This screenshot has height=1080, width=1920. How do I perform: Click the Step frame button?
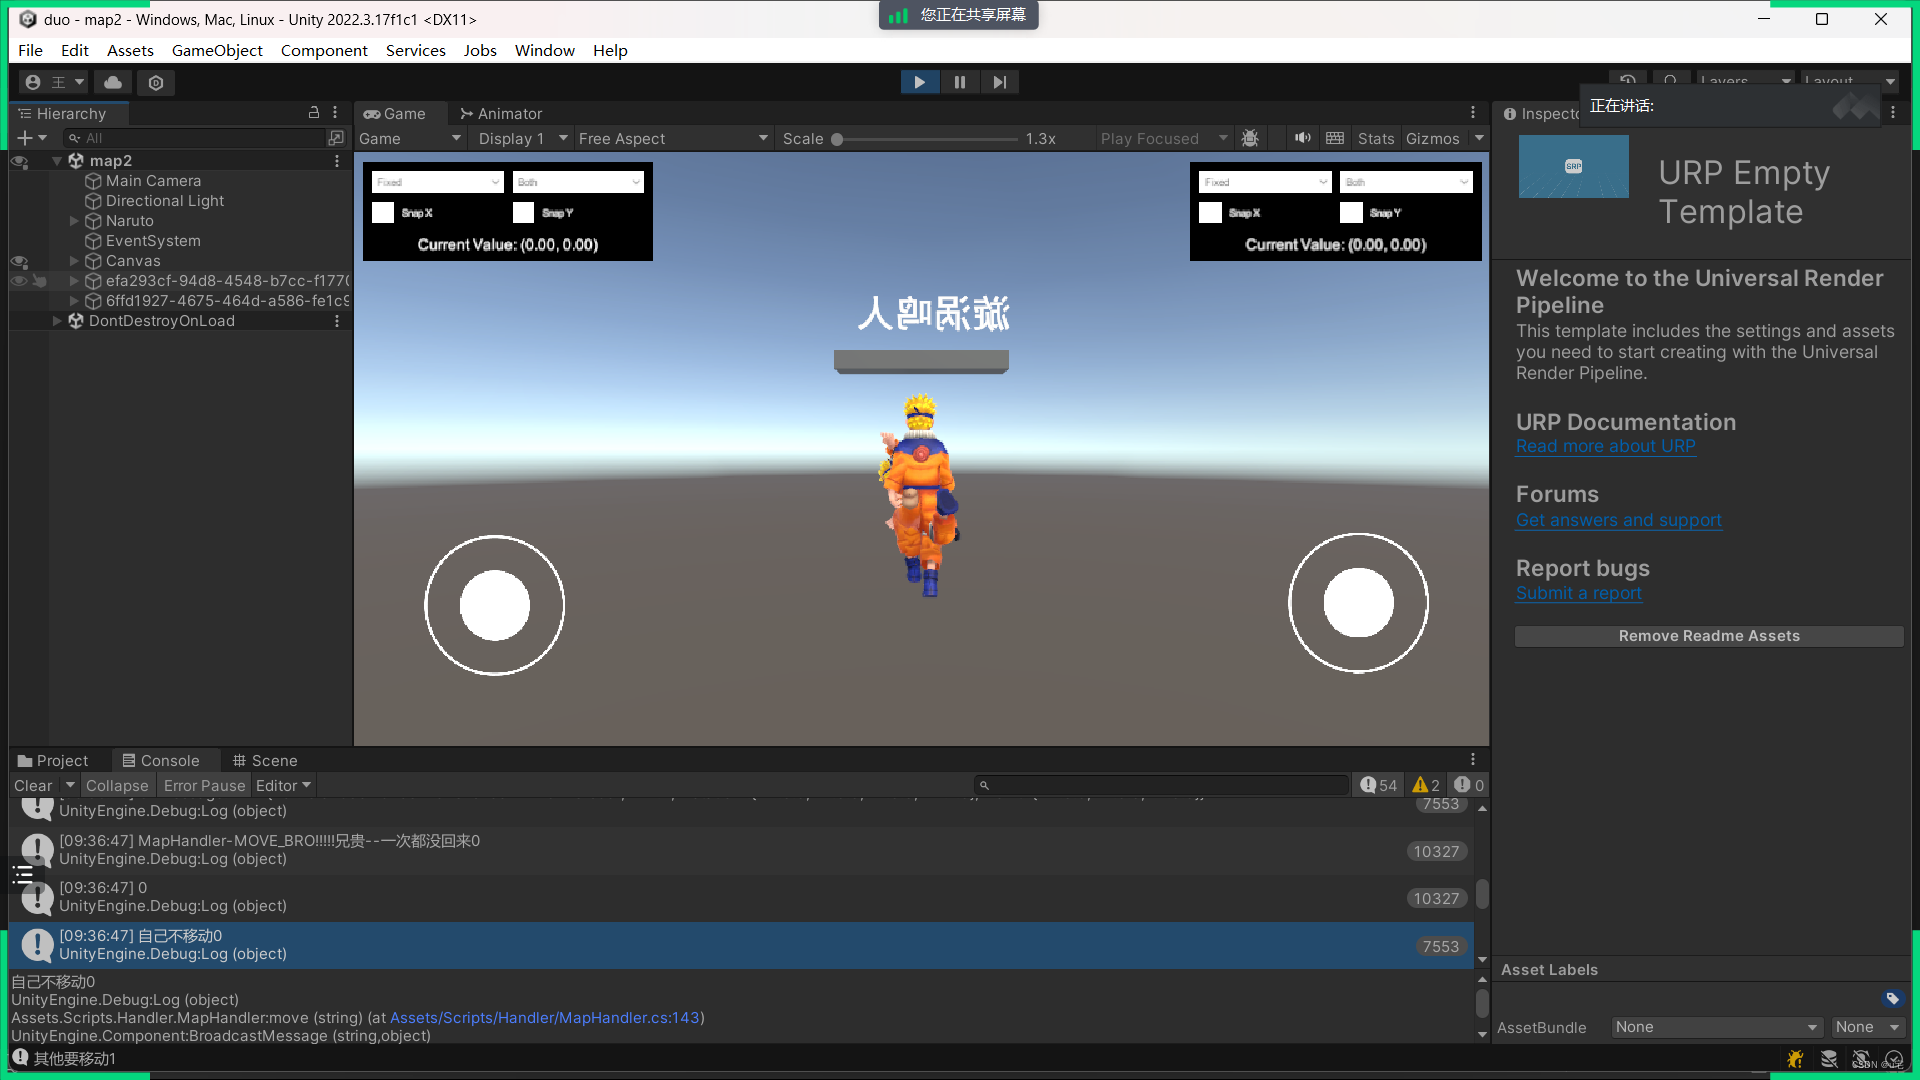pyautogui.click(x=1000, y=82)
